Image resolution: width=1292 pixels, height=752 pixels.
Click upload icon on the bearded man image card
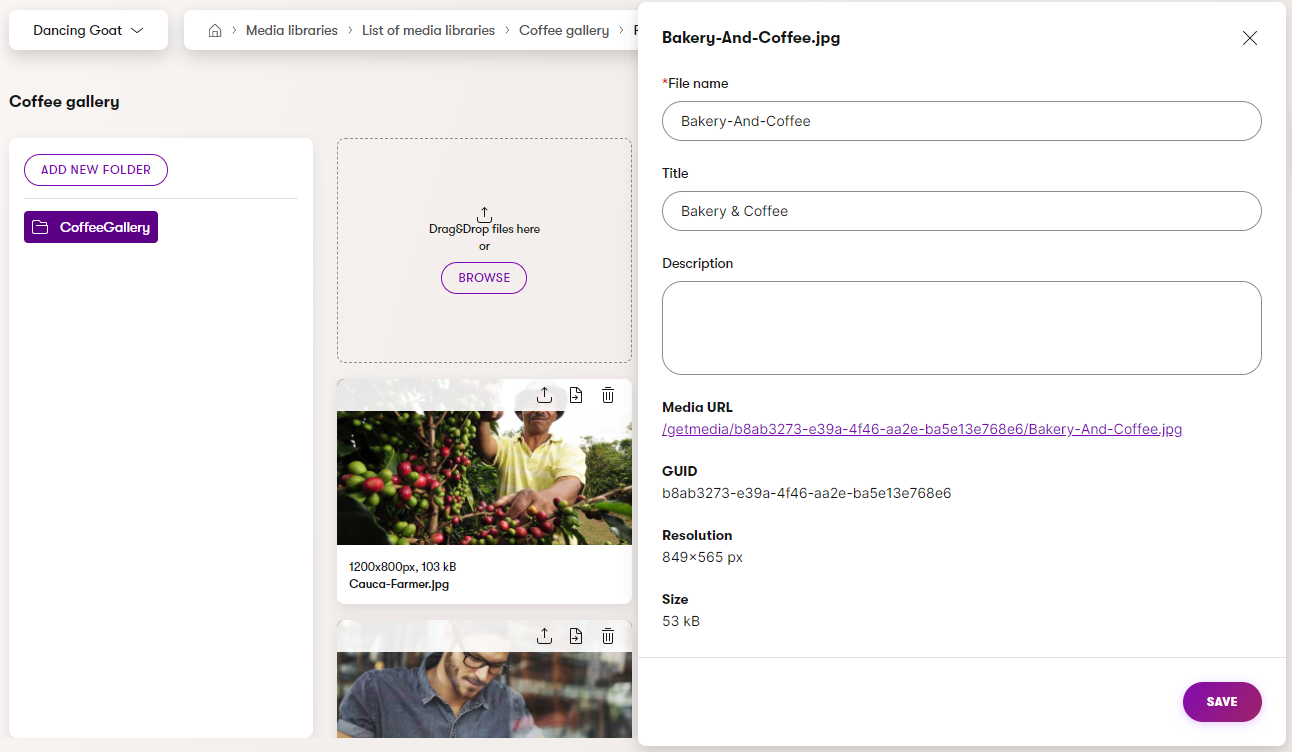(x=544, y=636)
